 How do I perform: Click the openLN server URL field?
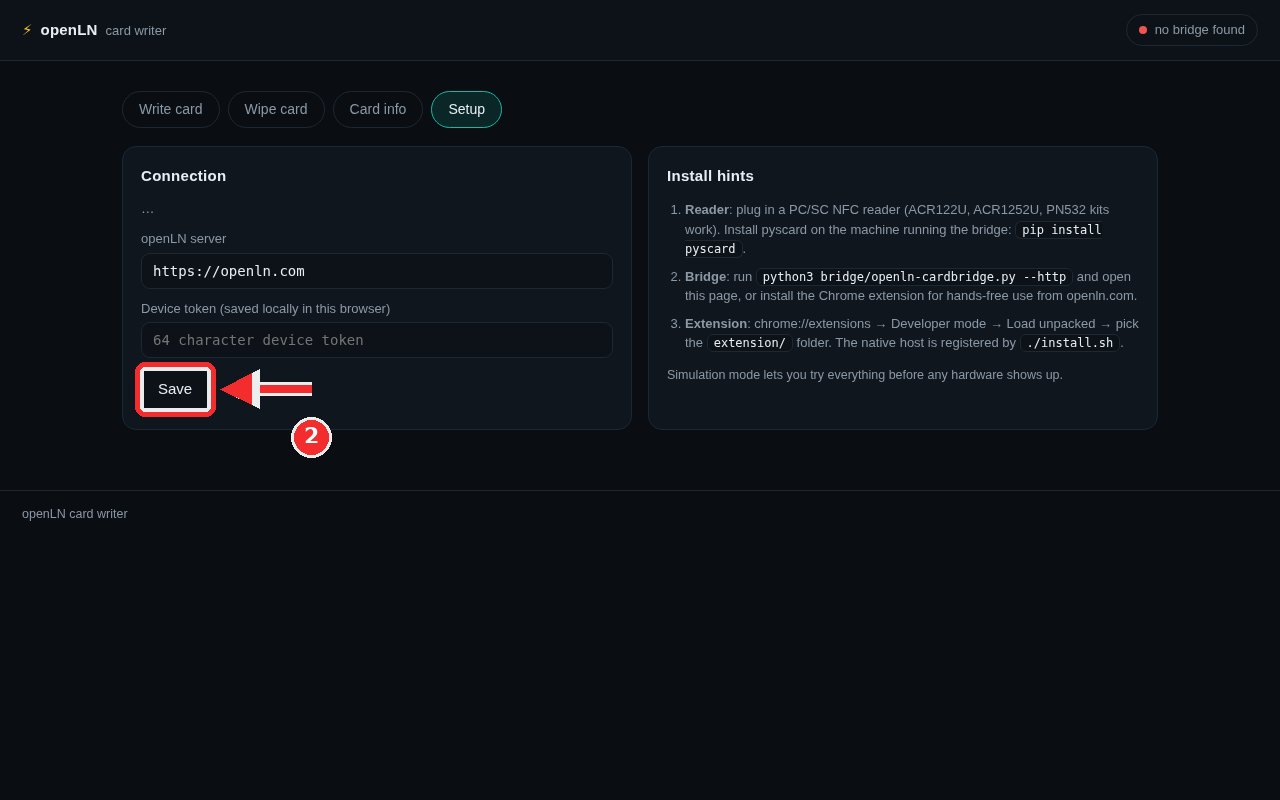[x=377, y=271]
